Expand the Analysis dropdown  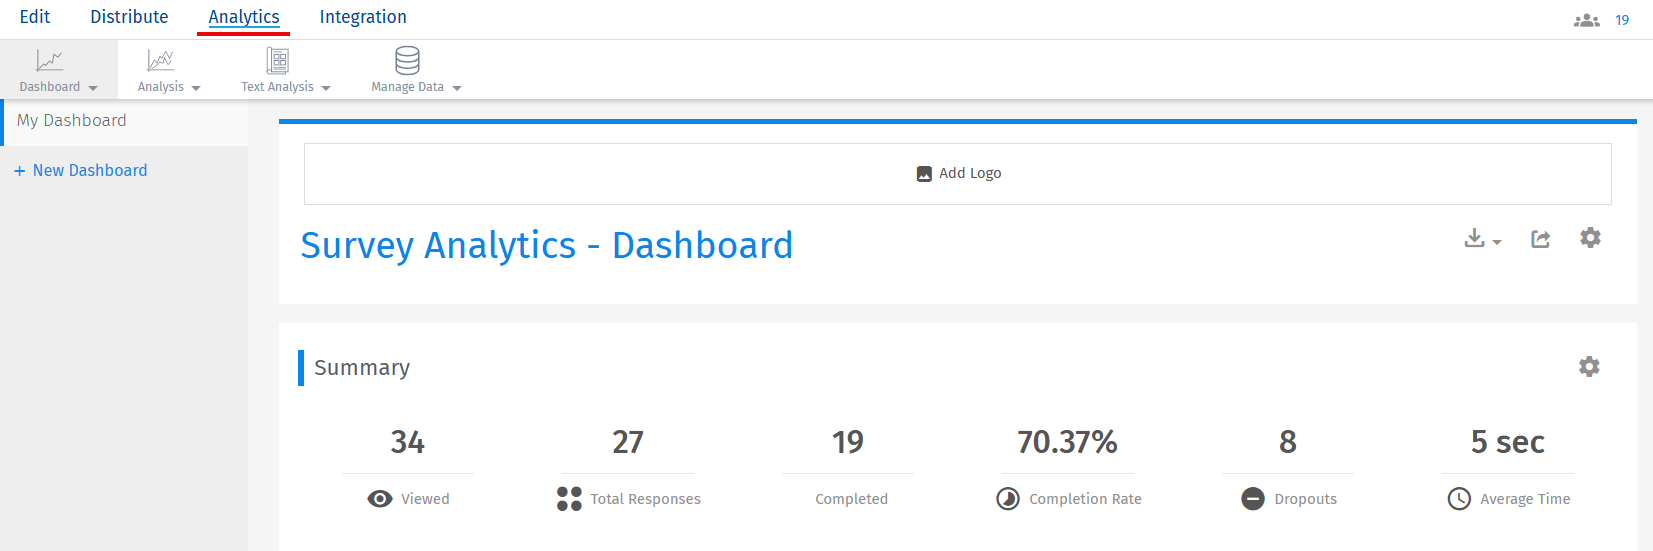[x=169, y=70]
